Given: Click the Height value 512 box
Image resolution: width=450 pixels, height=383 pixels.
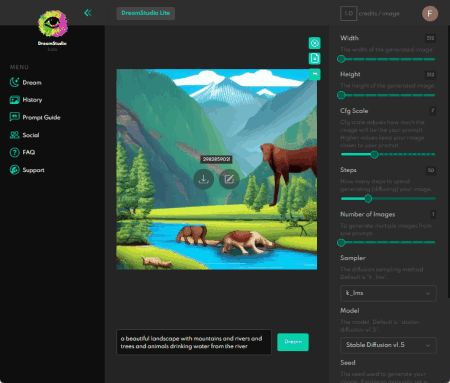Looking at the screenshot, I should [430, 74].
